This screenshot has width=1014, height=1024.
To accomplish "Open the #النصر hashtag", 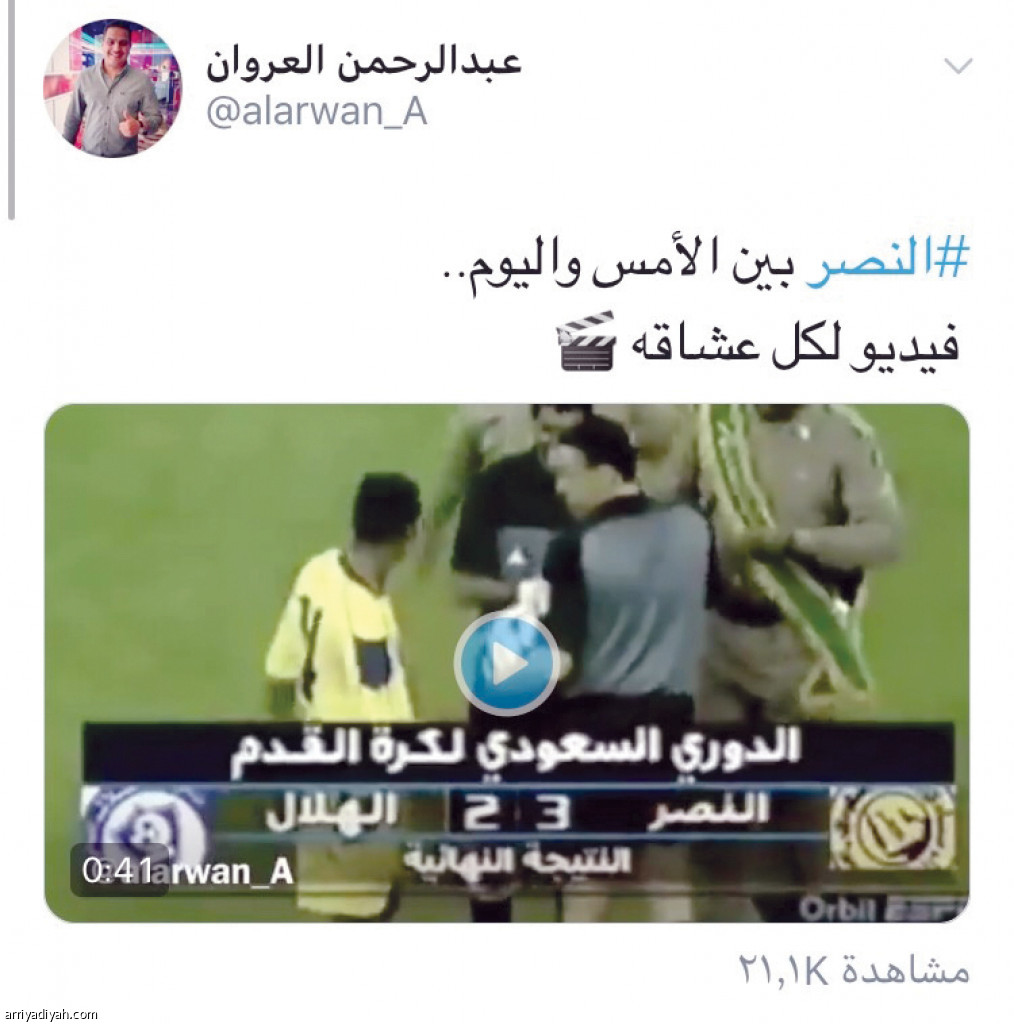I will coord(888,261).
